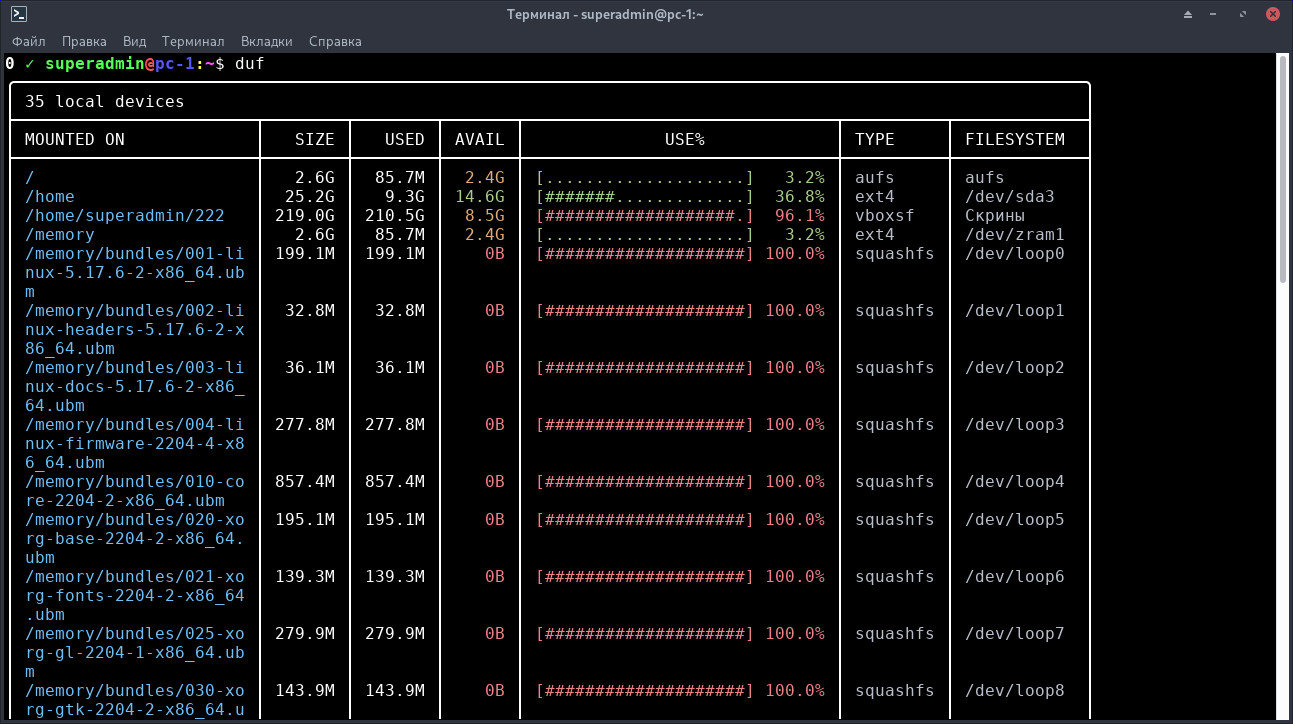Image resolution: width=1293 pixels, height=724 pixels.
Task: Click the usage bar of /dev/loop0 row
Action: pos(645,253)
